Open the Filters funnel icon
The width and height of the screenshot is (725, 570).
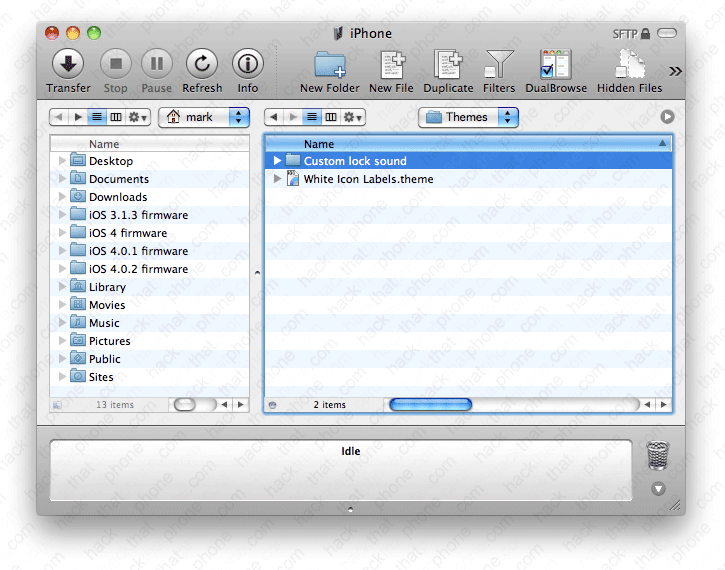click(x=499, y=65)
